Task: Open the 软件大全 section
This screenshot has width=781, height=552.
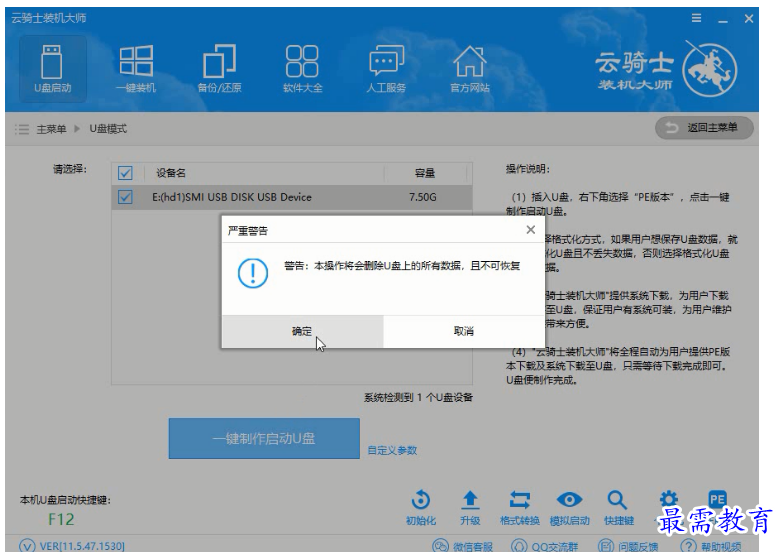Action: (x=302, y=69)
